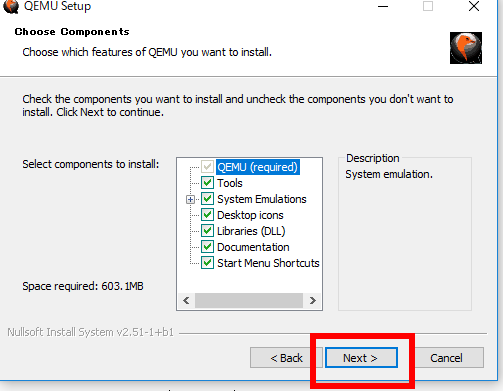Click the Next > button
This screenshot has width=503, height=391.
361,358
